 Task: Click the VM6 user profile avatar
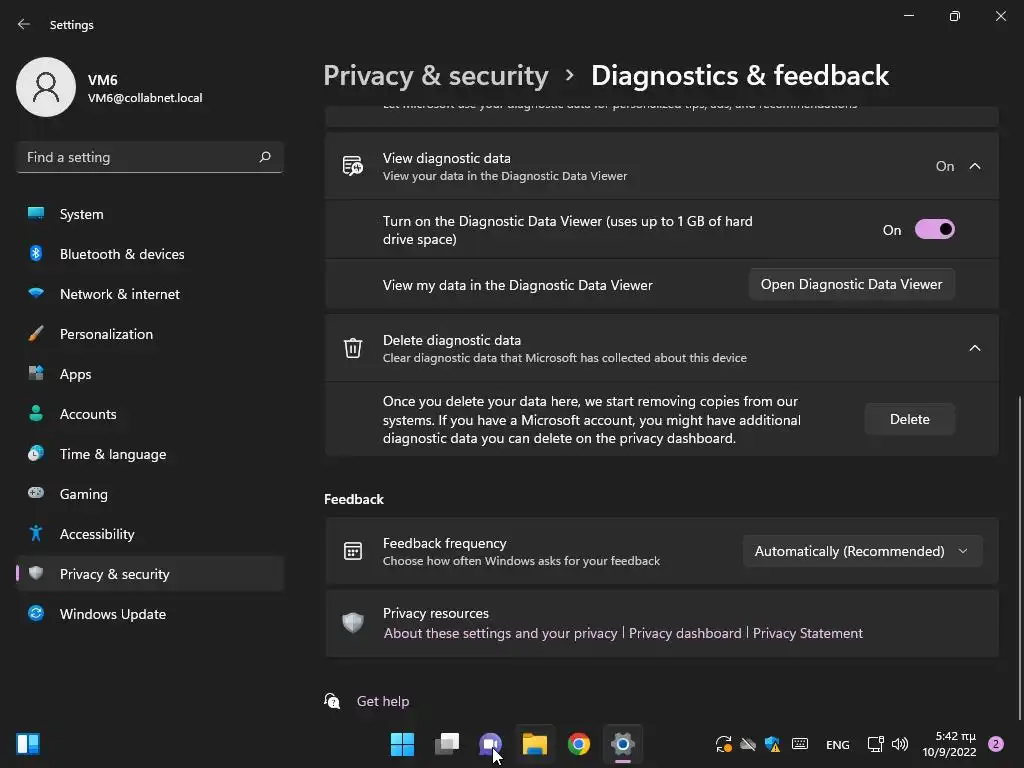pos(46,87)
